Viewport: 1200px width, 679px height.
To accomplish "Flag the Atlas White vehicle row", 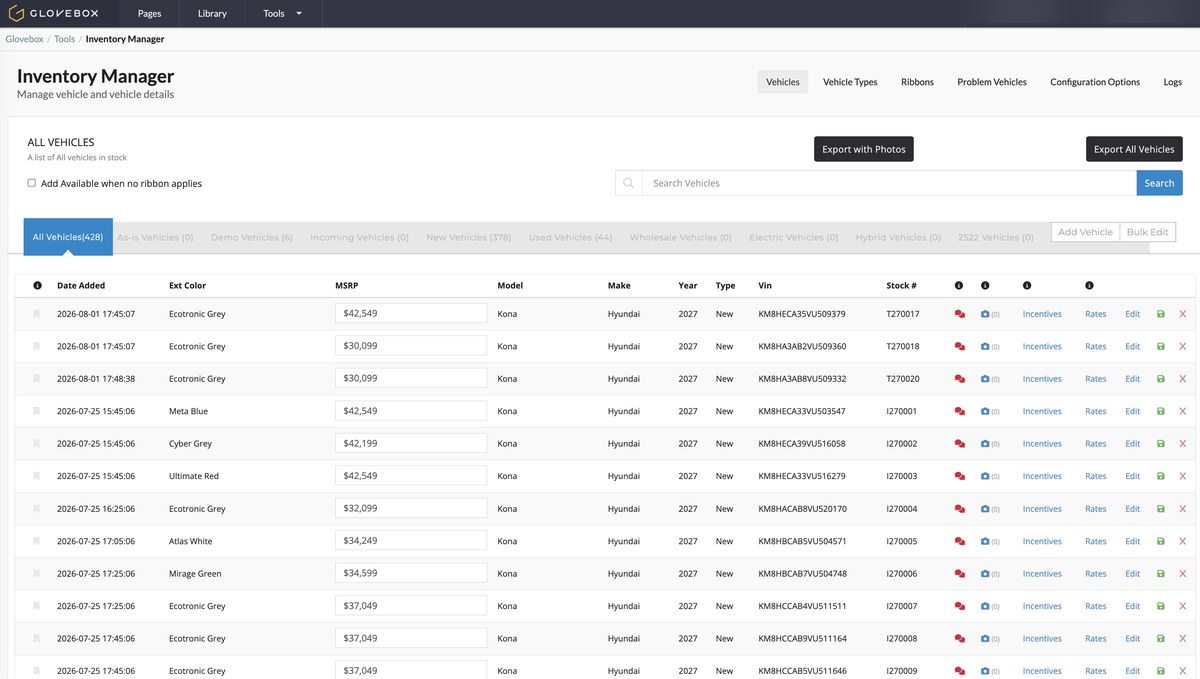I will pyautogui.click(x=36, y=541).
